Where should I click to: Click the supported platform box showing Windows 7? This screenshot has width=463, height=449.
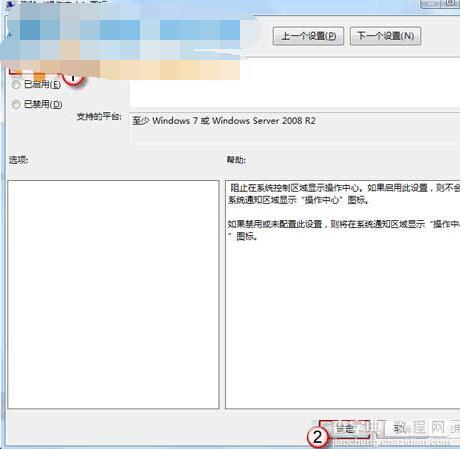click(295, 128)
